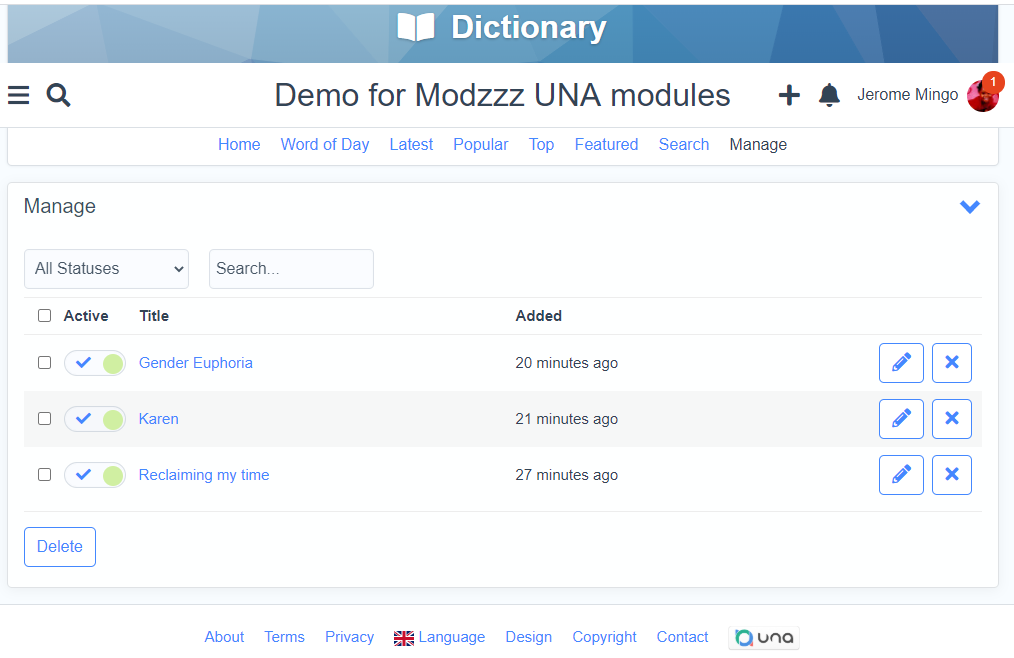Switch to the Featured tab
This screenshot has width=1014, height=658.
click(x=606, y=145)
